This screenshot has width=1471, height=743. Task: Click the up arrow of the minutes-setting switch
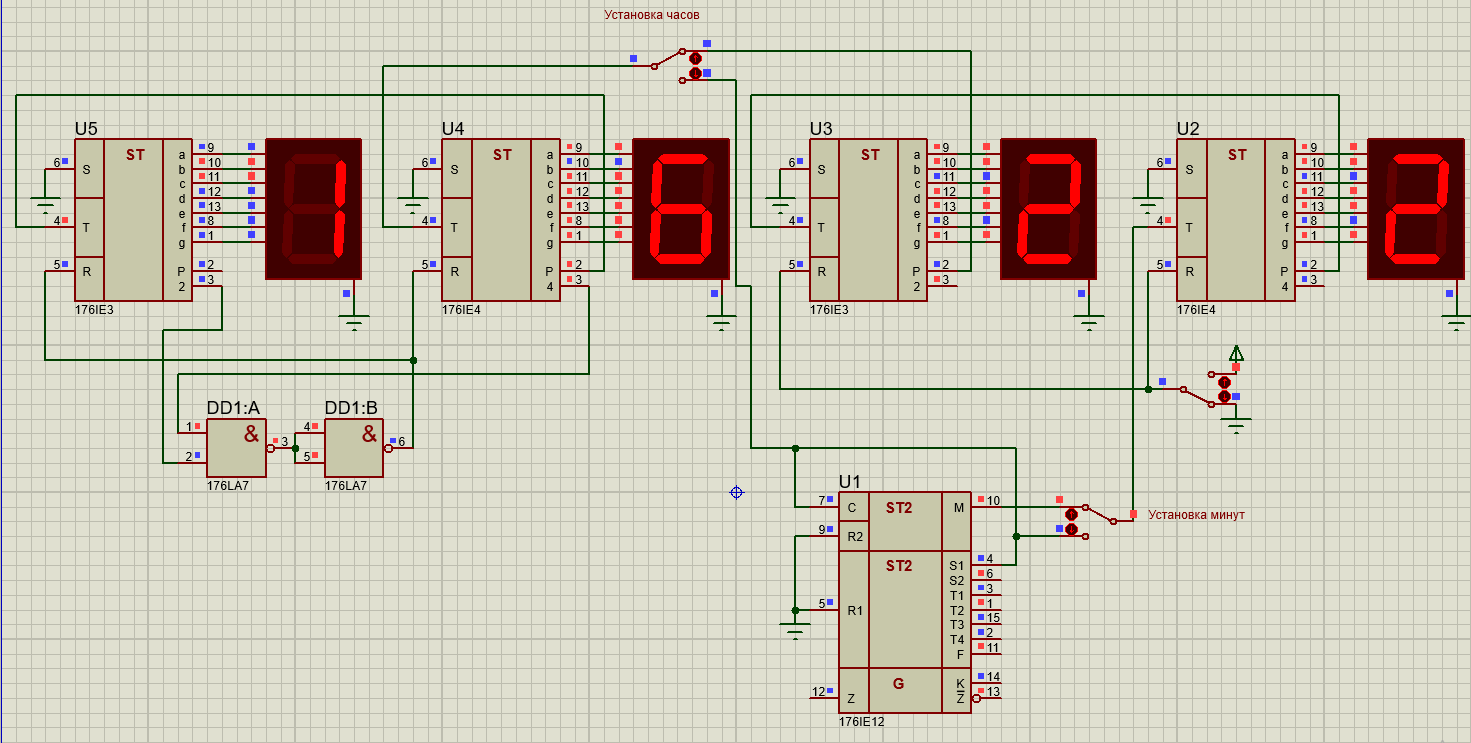[x=1070, y=514]
